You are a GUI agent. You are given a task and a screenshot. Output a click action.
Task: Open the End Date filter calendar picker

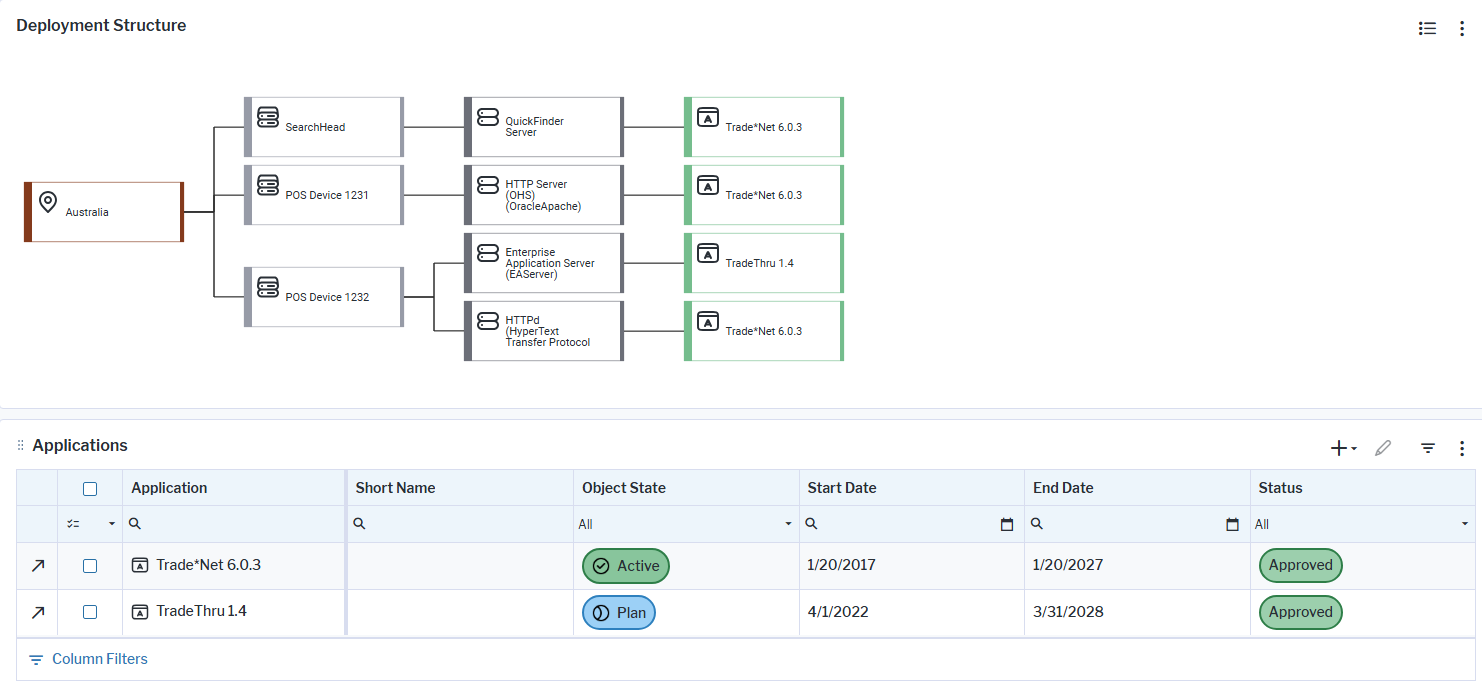pos(1233,524)
